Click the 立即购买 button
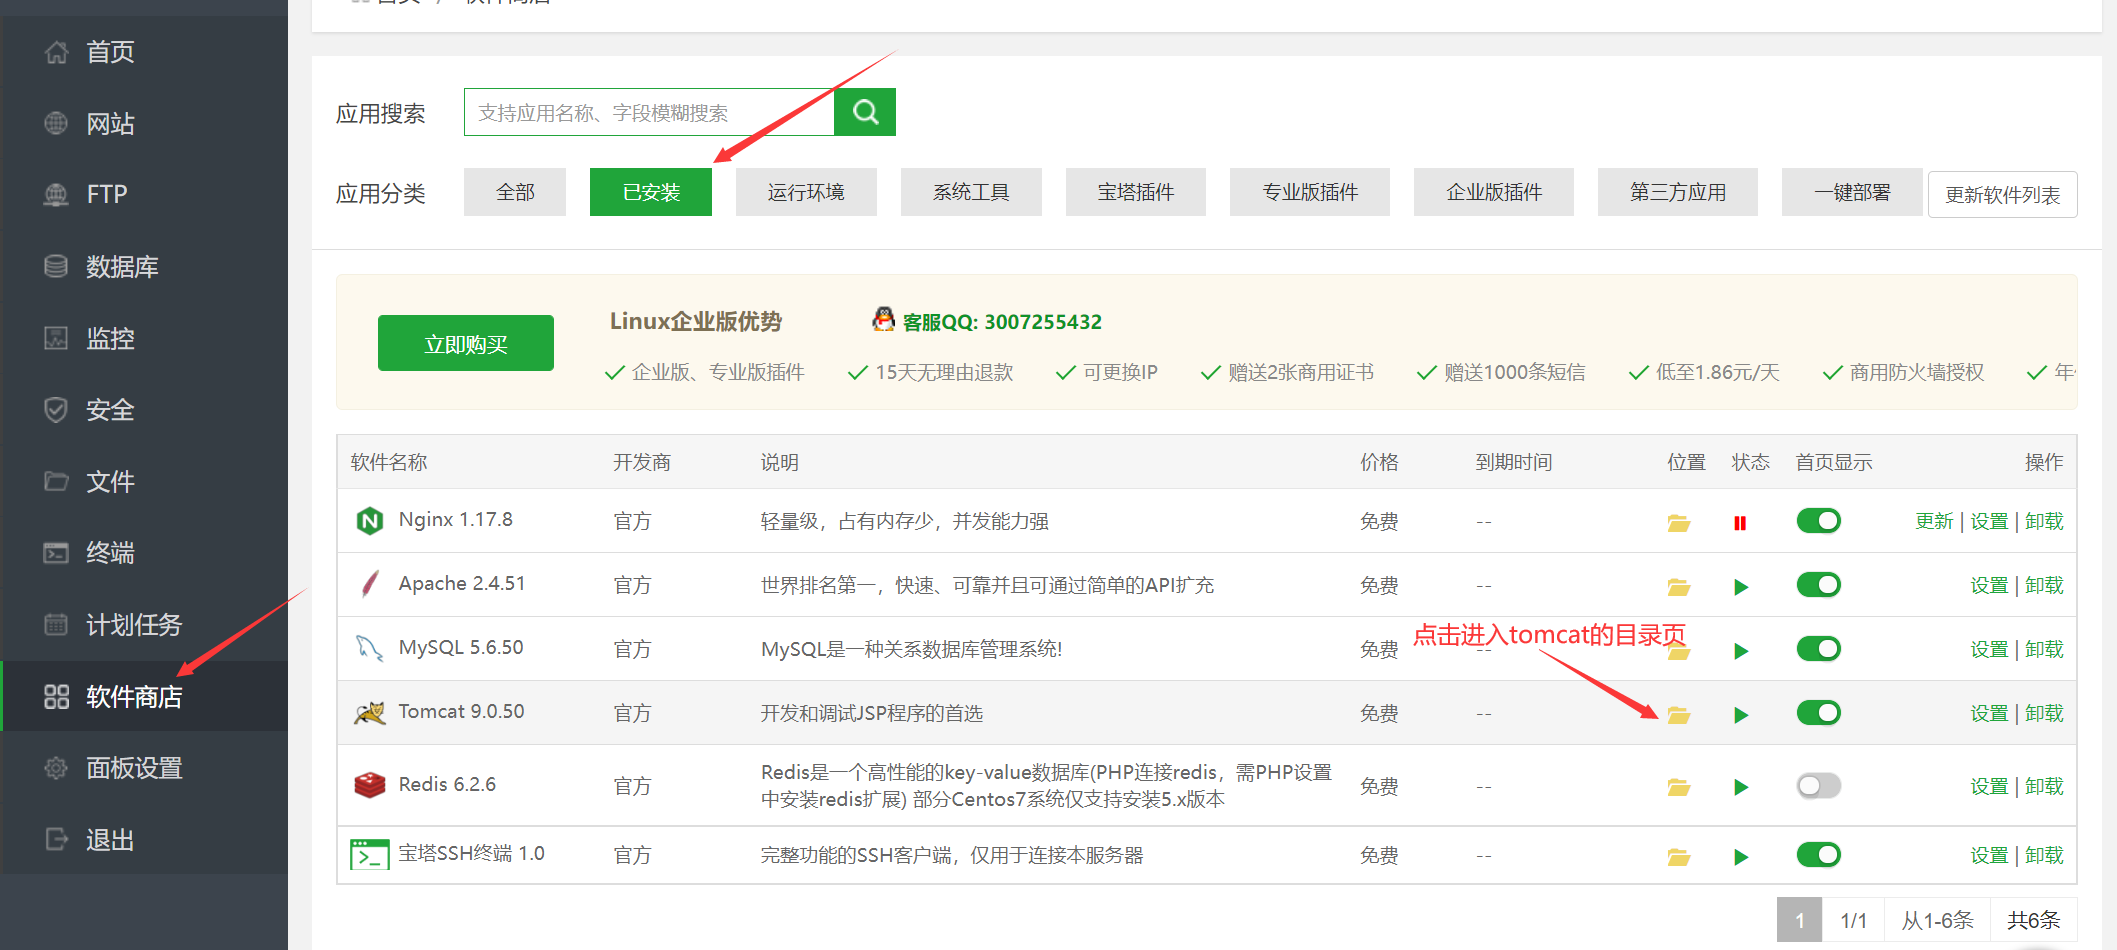Screen dimensions: 2117x950 click(466, 344)
